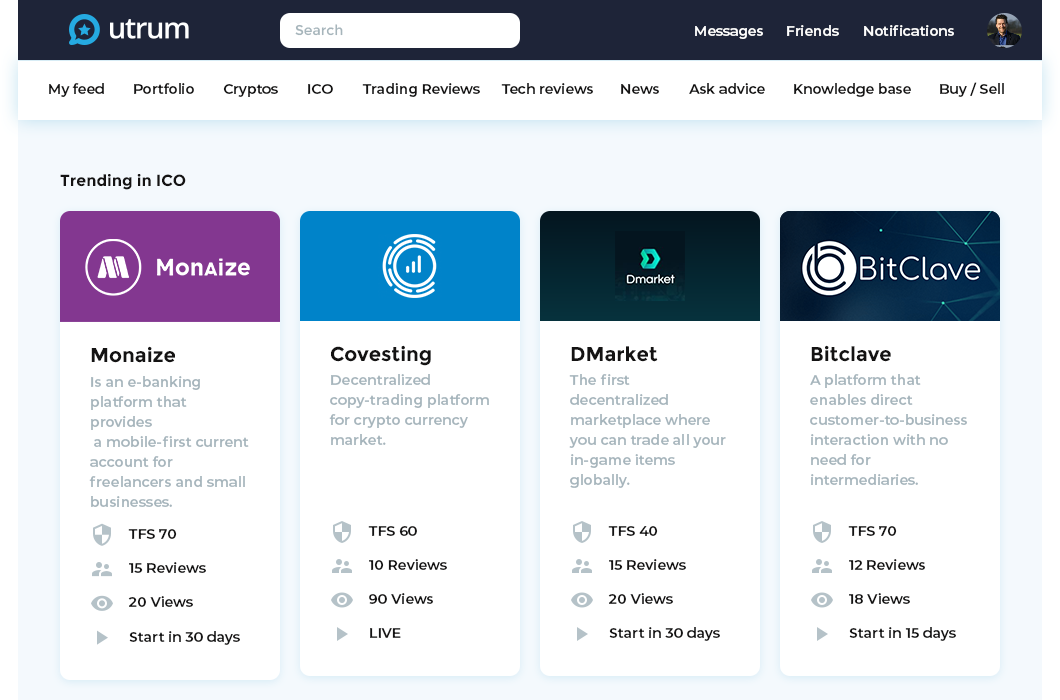Screen dimensions: 1060x700
Task: Click the shield icon on DMarket card
Action: 582,532
